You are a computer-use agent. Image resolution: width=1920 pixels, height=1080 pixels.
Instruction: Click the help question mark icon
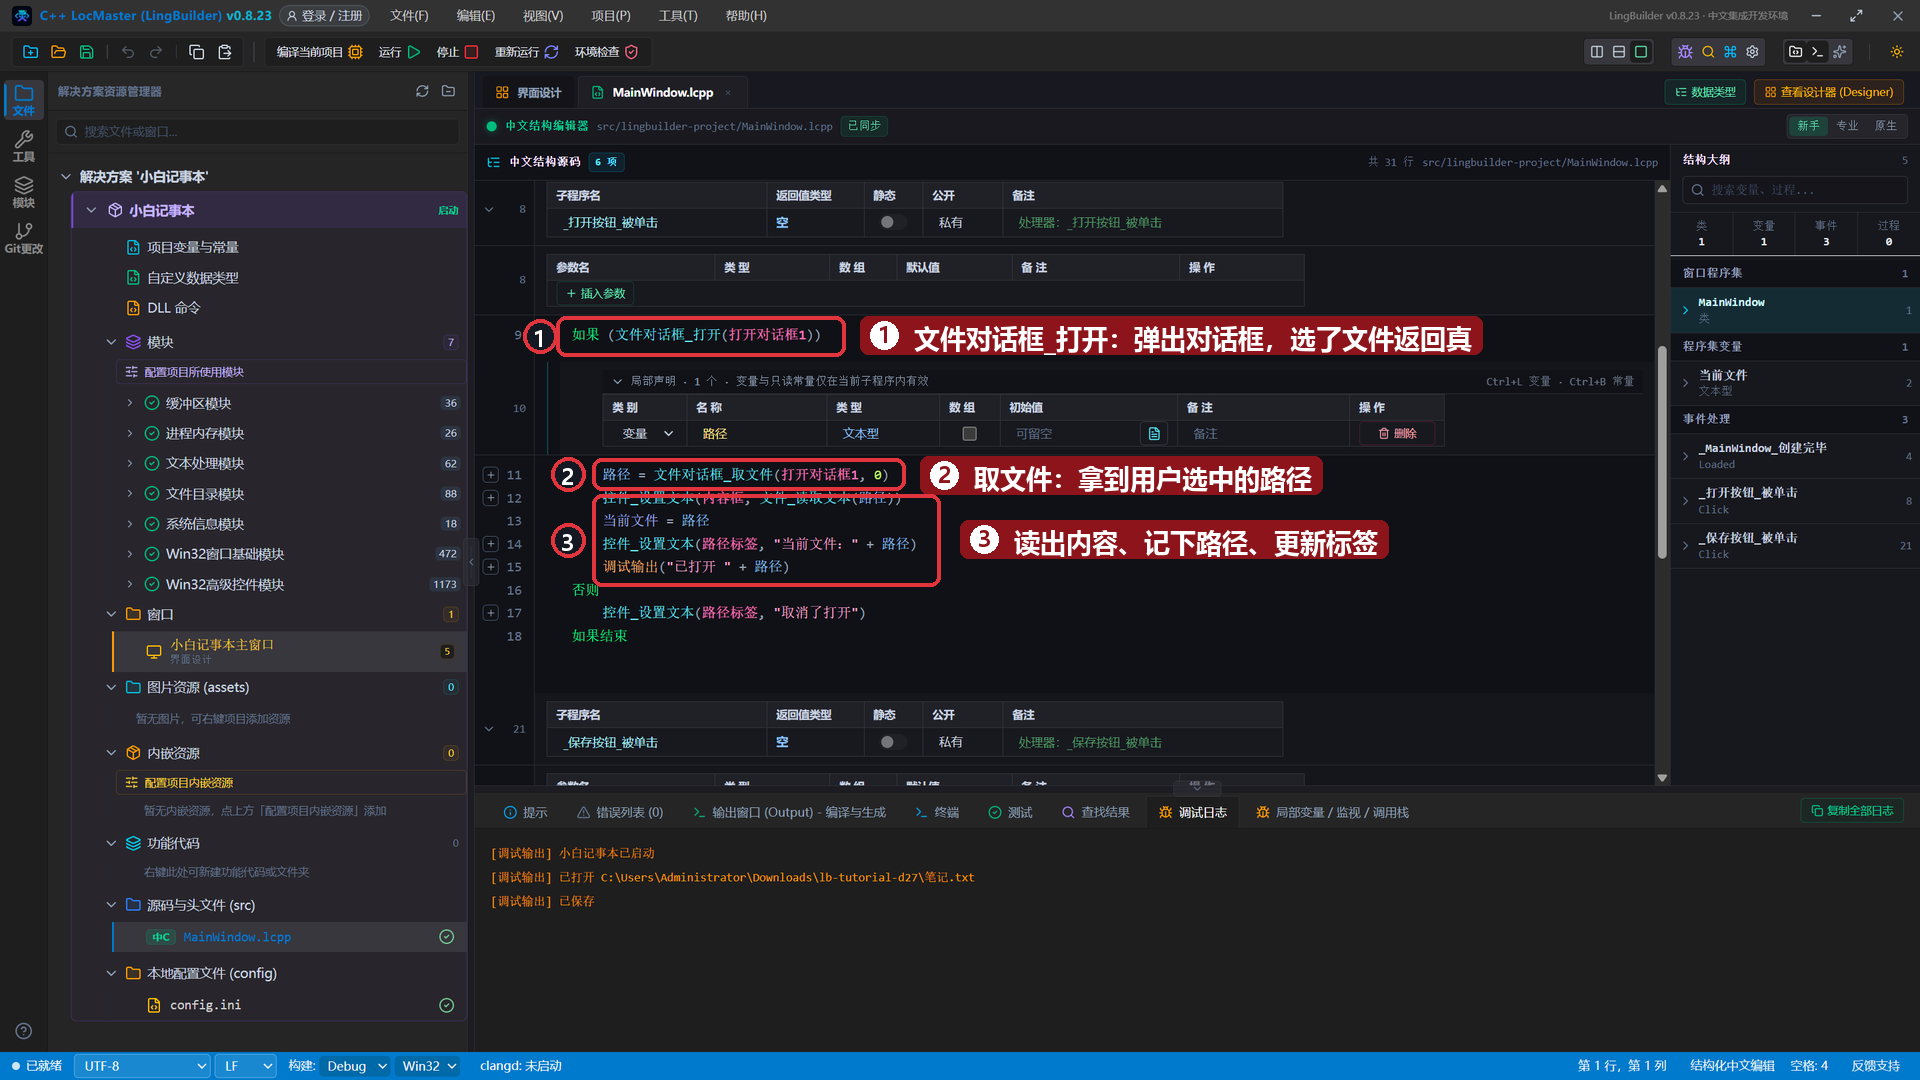tap(24, 1031)
